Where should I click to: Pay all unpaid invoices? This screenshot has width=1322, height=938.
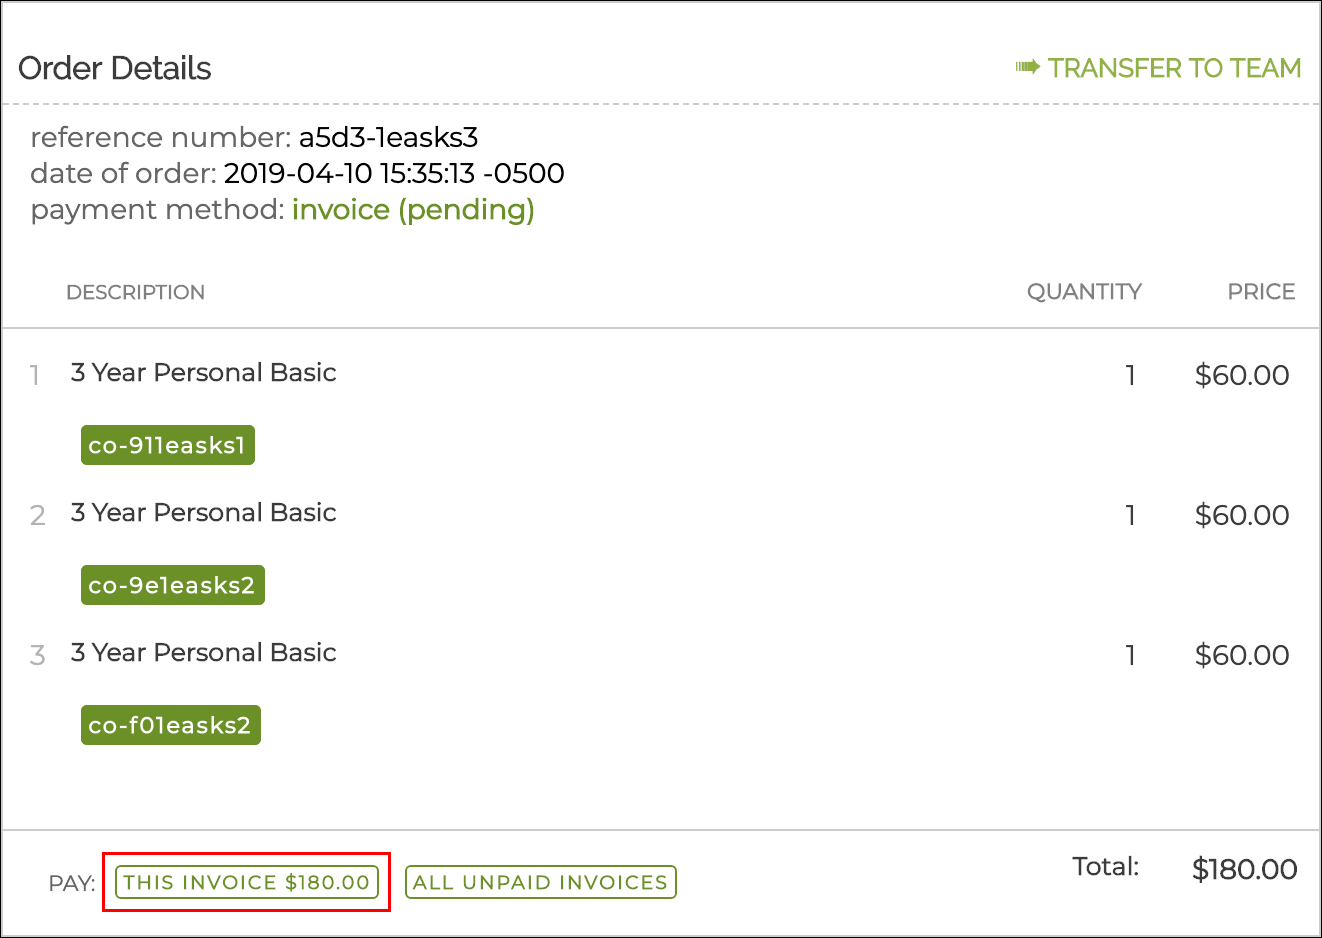[x=540, y=882]
